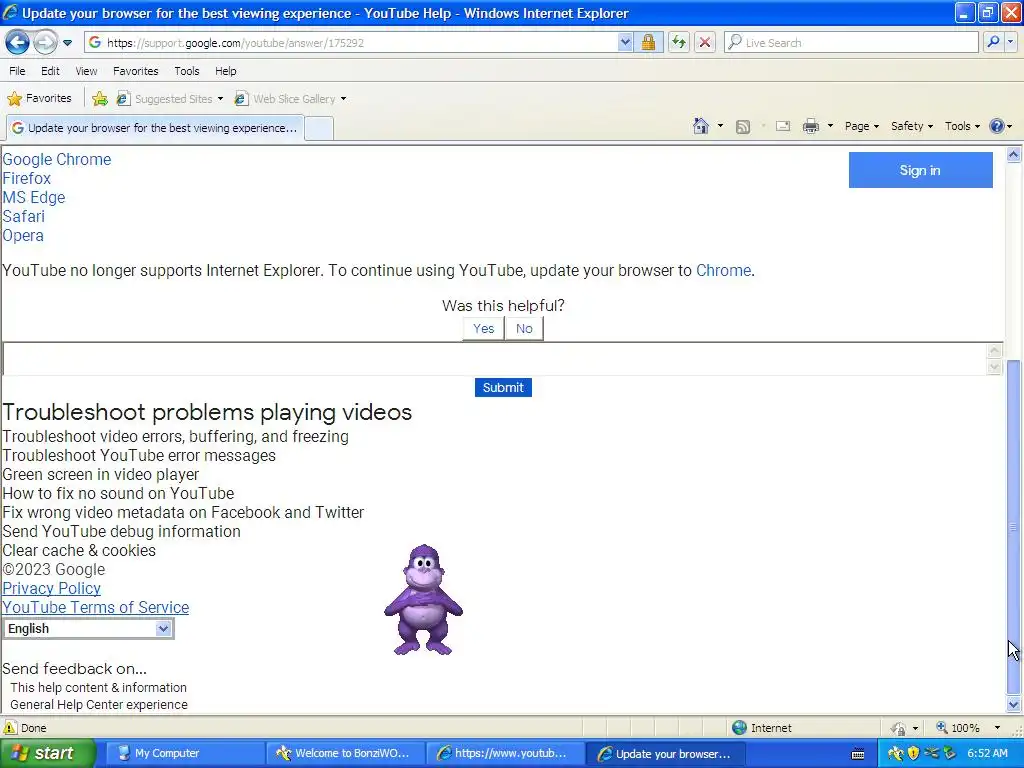Open the View menu
Viewport: 1024px width, 768px height.
tap(86, 71)
